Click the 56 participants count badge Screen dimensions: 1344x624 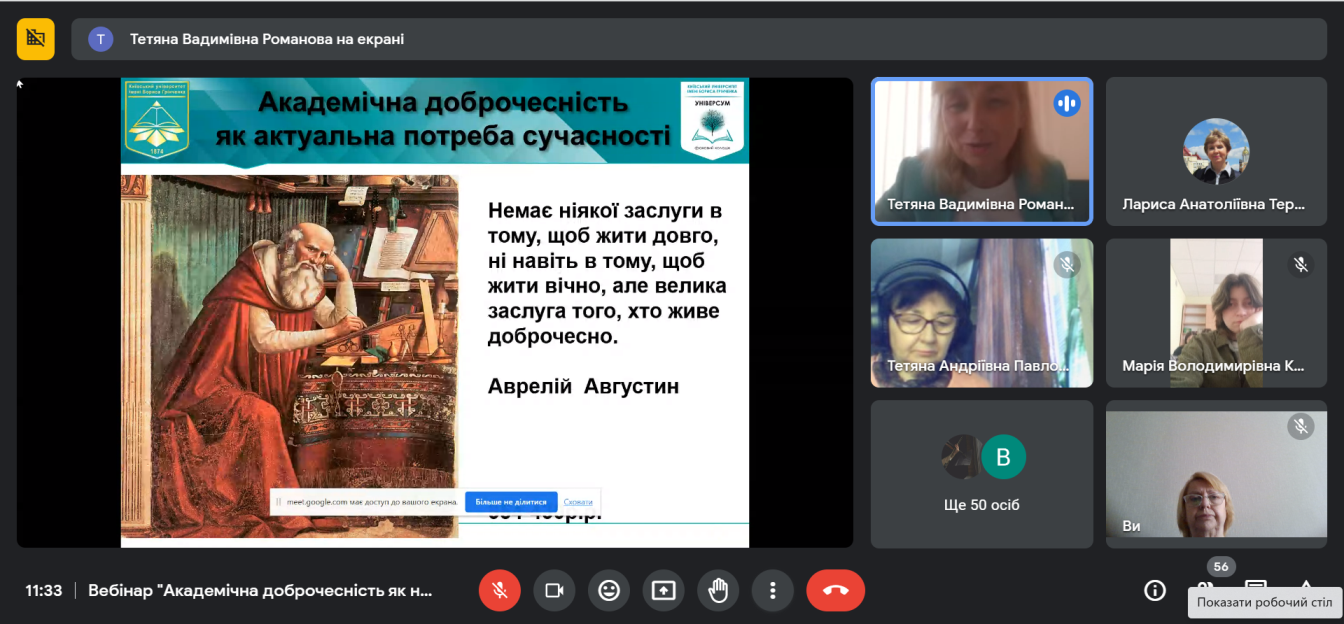pyautogui.click(x=1220, y=567)
